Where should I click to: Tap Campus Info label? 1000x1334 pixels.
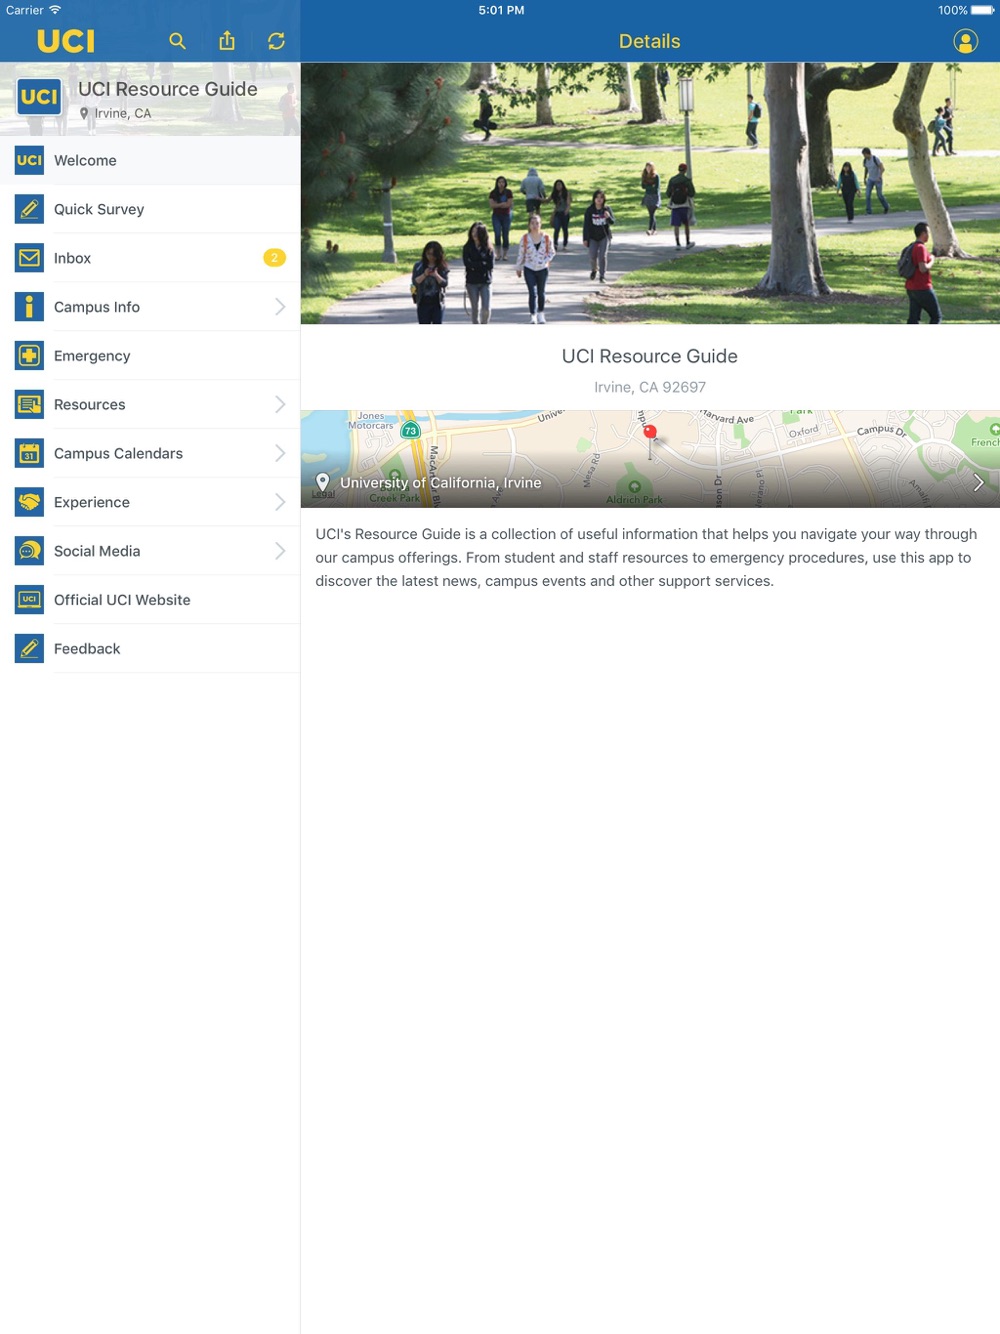[x=97, y=307]
